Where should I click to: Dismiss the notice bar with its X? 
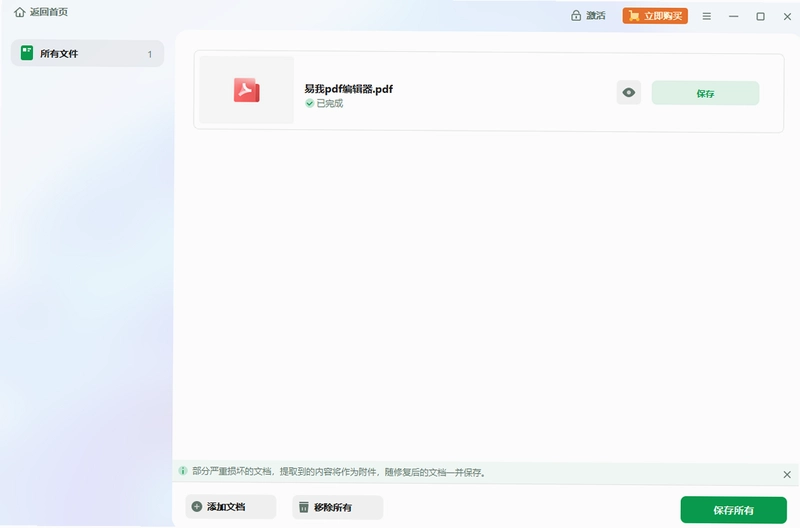point(787,474)
